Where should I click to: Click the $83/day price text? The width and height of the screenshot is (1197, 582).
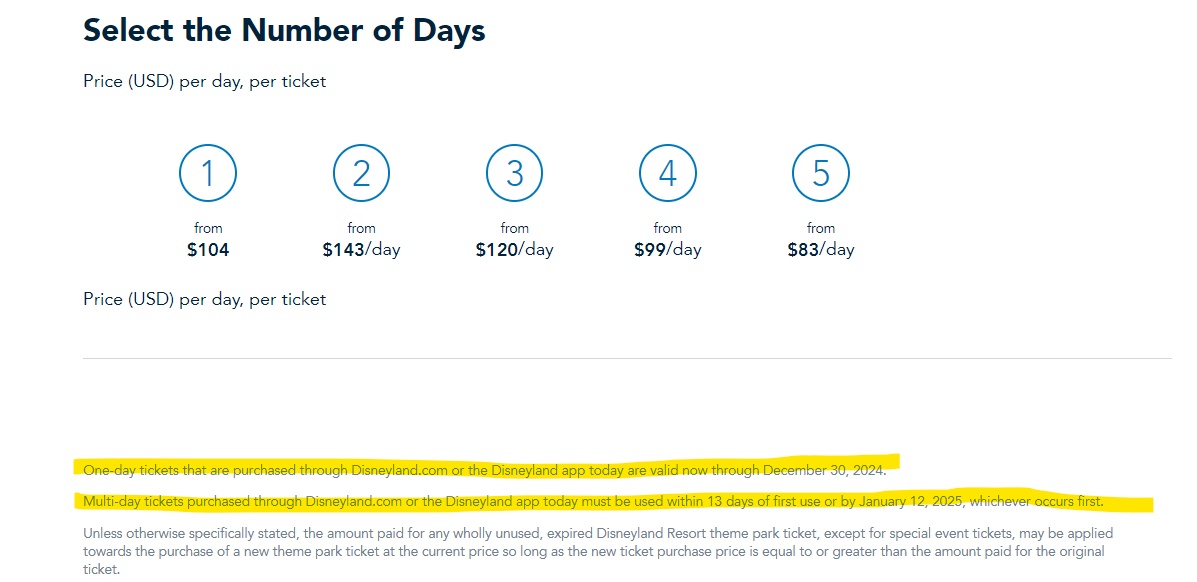pos(820,250)
